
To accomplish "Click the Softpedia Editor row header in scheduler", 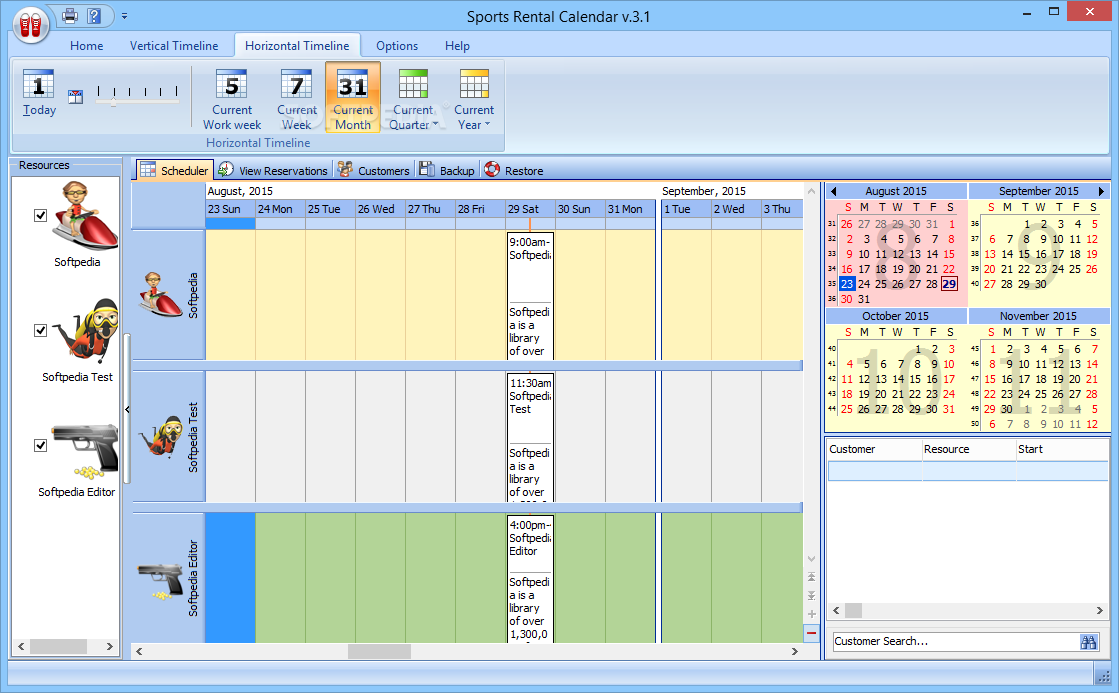I will 169,579.
